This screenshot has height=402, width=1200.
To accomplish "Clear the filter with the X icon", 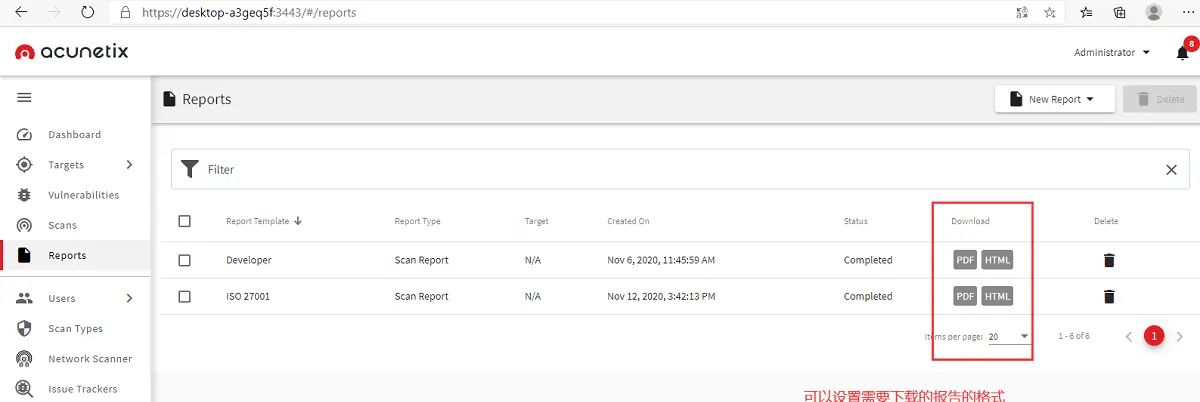I will click(x=1171, y=170).
